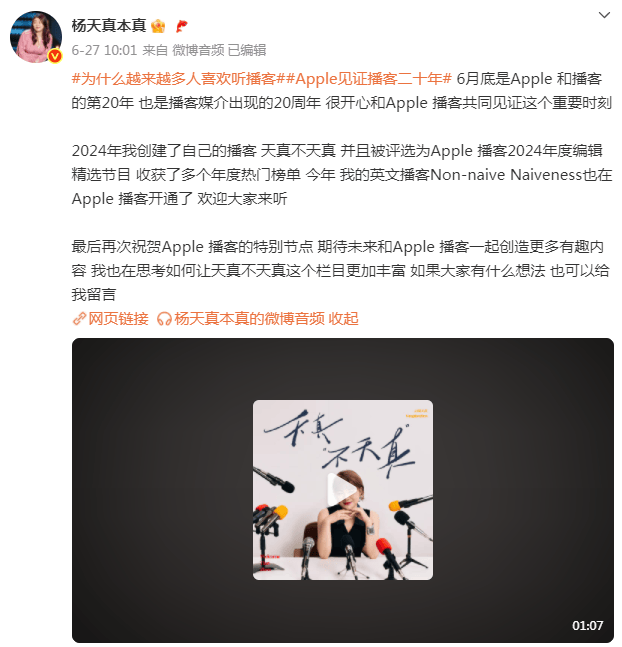Click the chain link icon beside 网页链接

point(79,319)
